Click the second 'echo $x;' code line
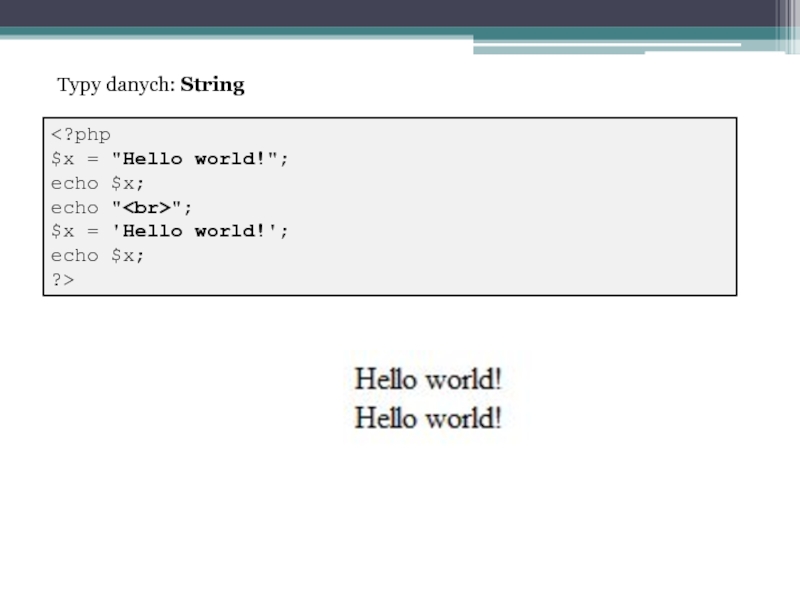 [x=97, y=256]
